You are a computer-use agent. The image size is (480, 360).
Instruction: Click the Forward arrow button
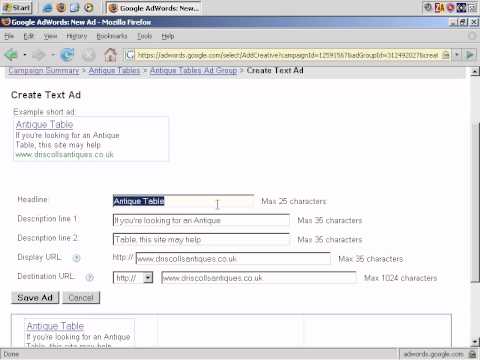[x=39, y=55]
